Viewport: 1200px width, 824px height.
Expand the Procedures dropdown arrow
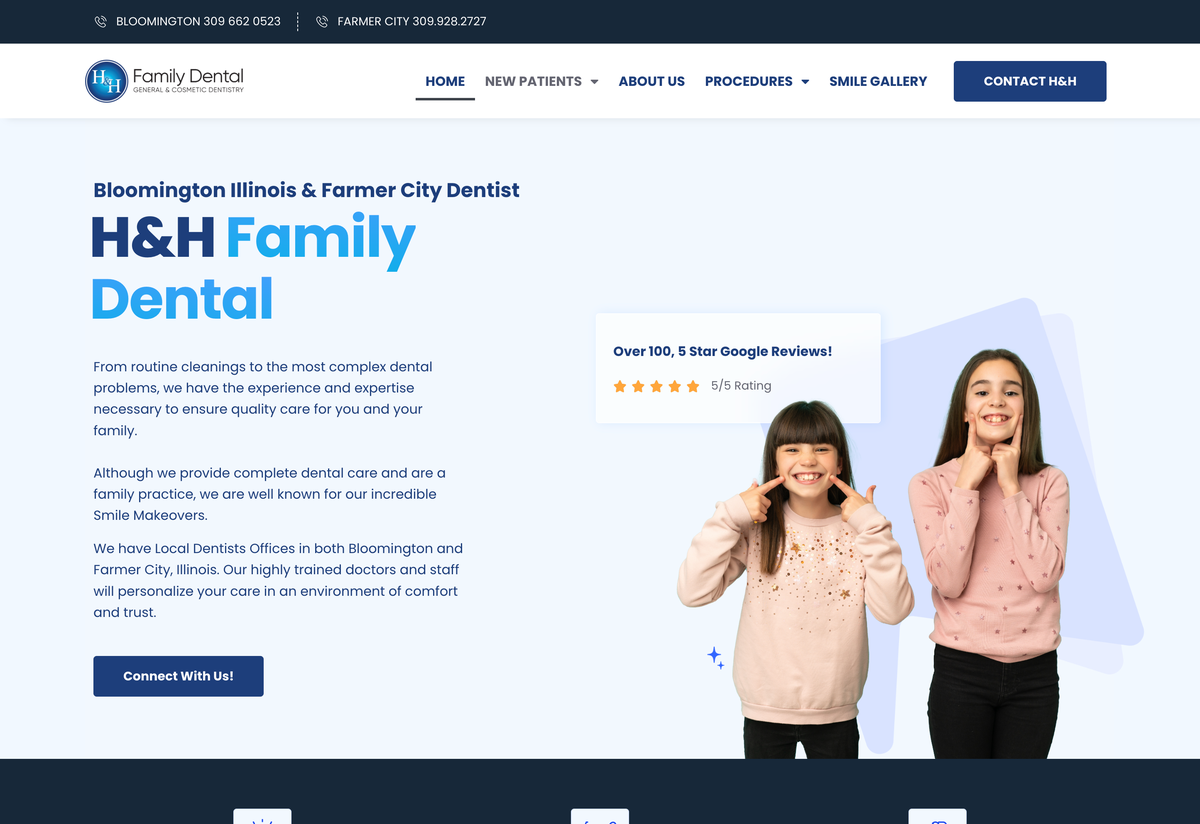pyautogui.click(x=805, y=82)
